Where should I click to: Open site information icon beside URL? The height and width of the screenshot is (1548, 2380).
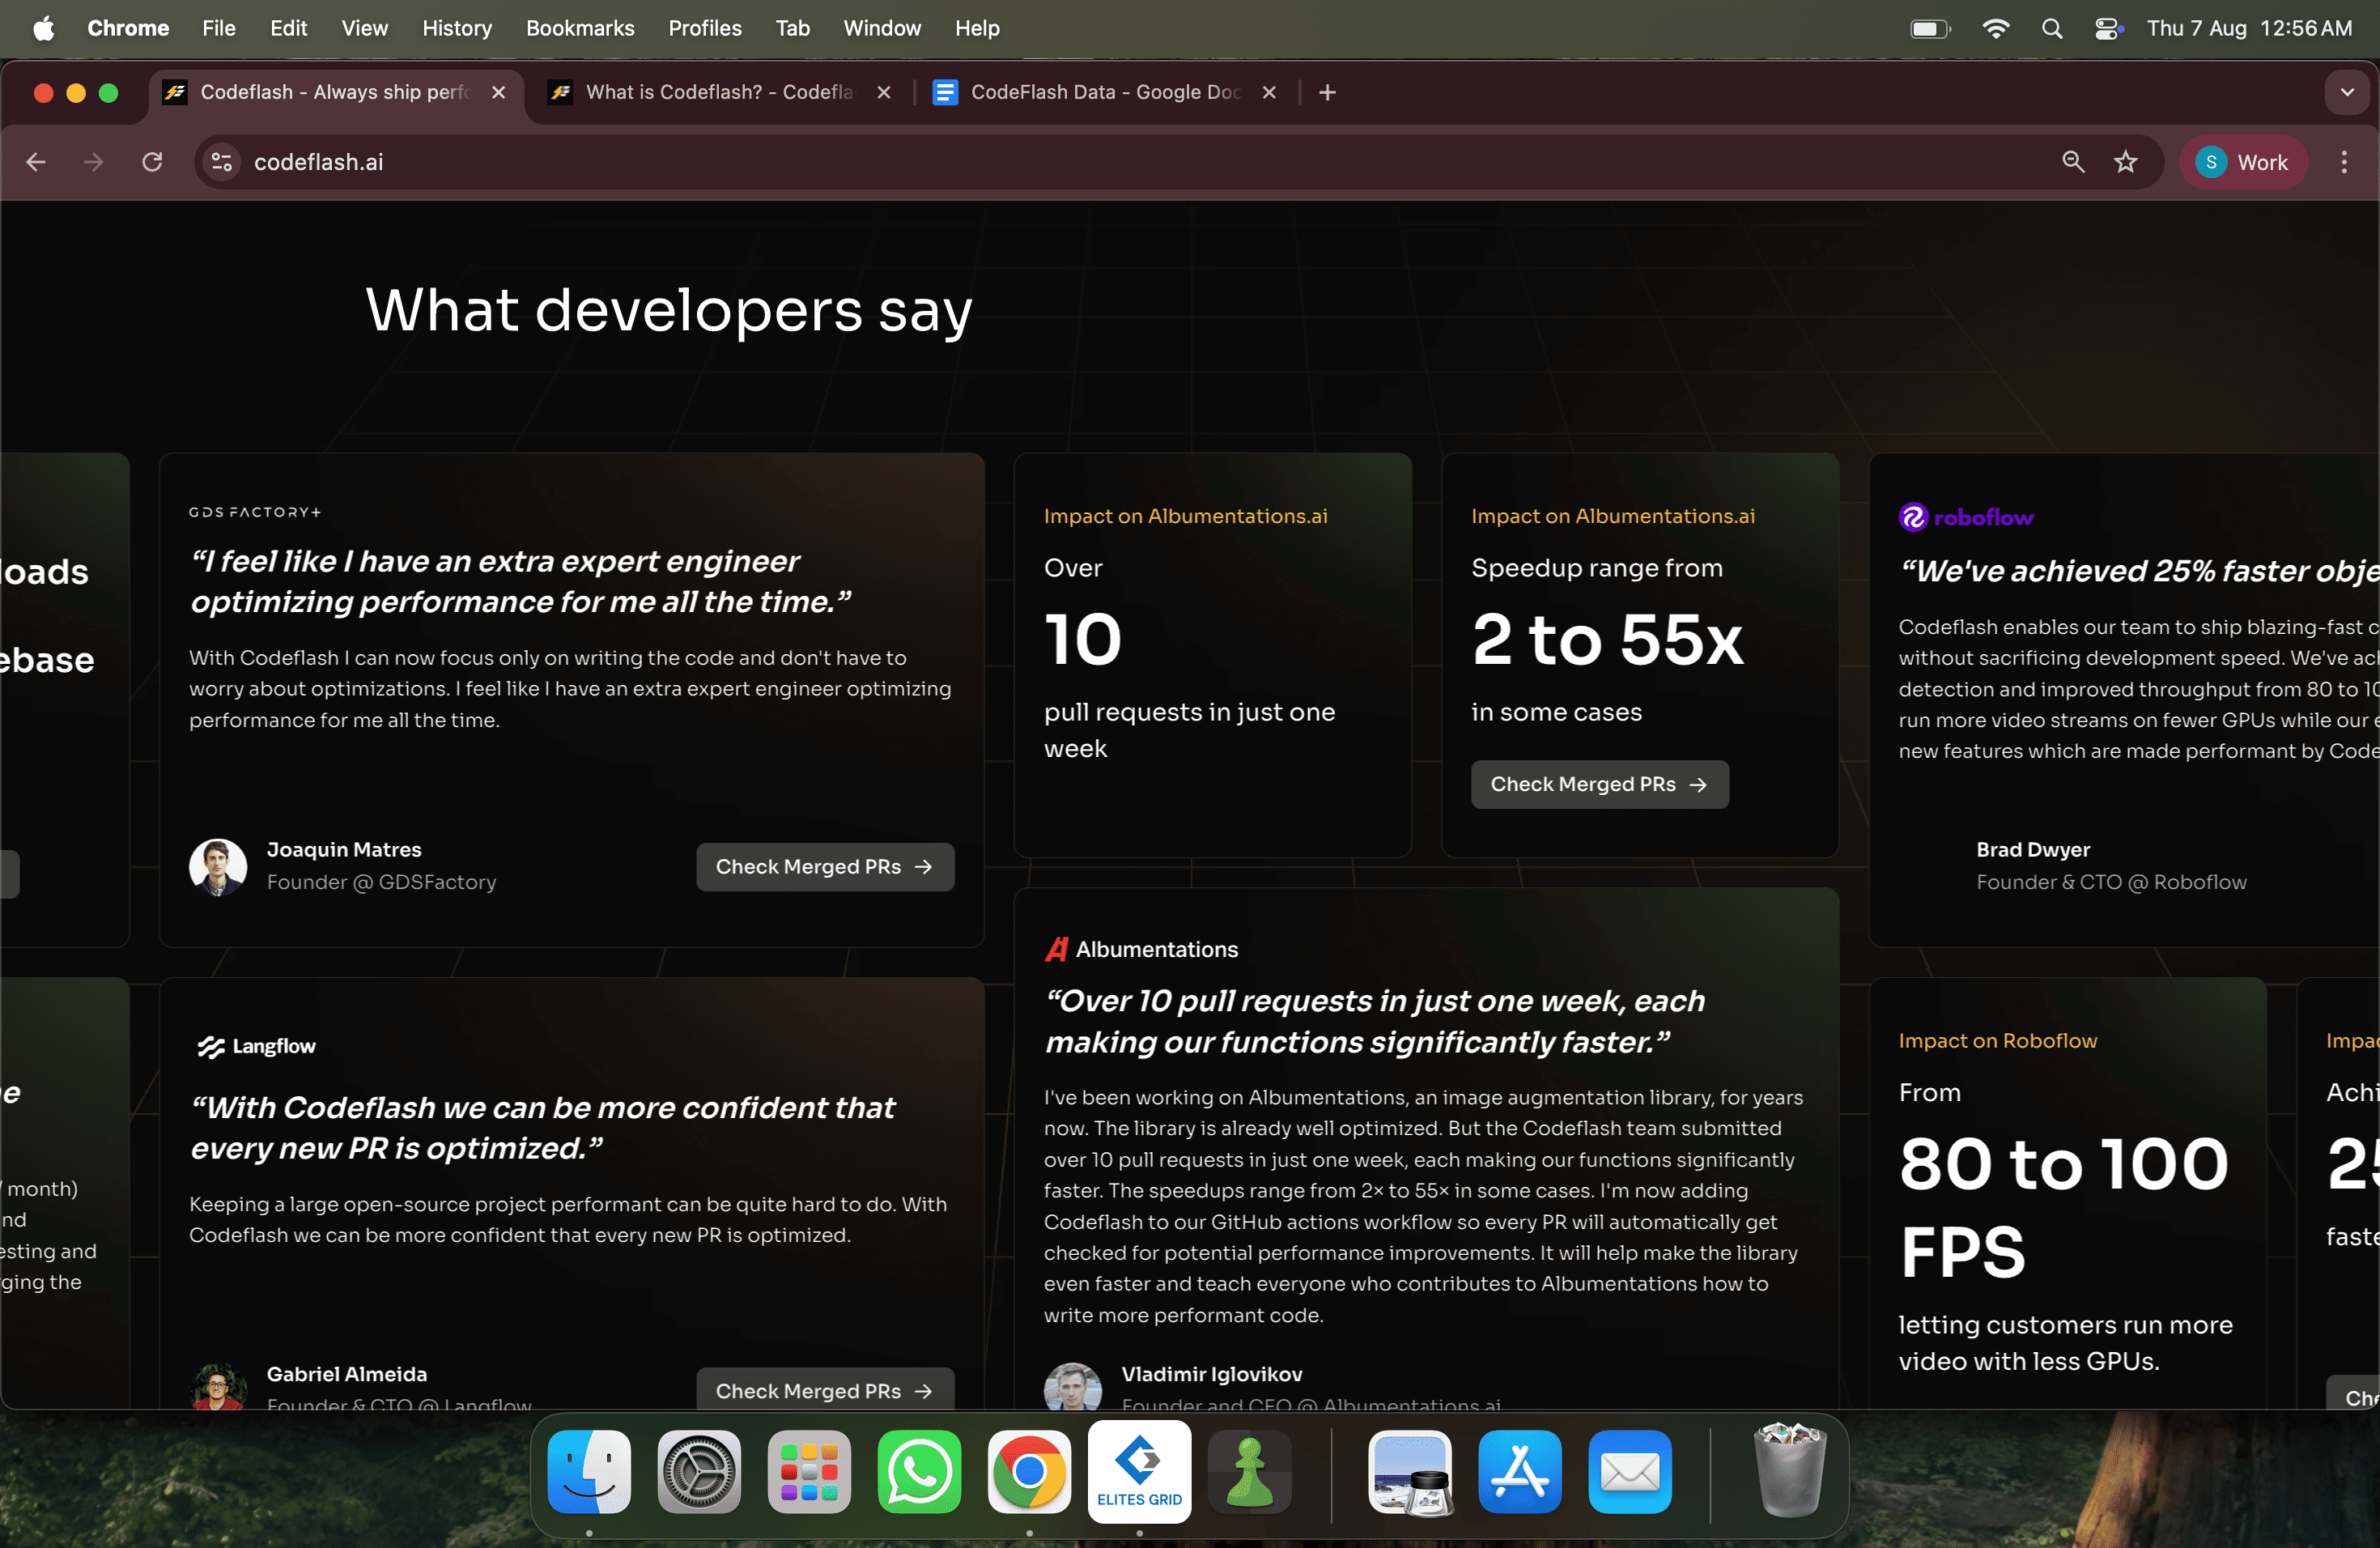pyautogui.click(x=222, y=162)
